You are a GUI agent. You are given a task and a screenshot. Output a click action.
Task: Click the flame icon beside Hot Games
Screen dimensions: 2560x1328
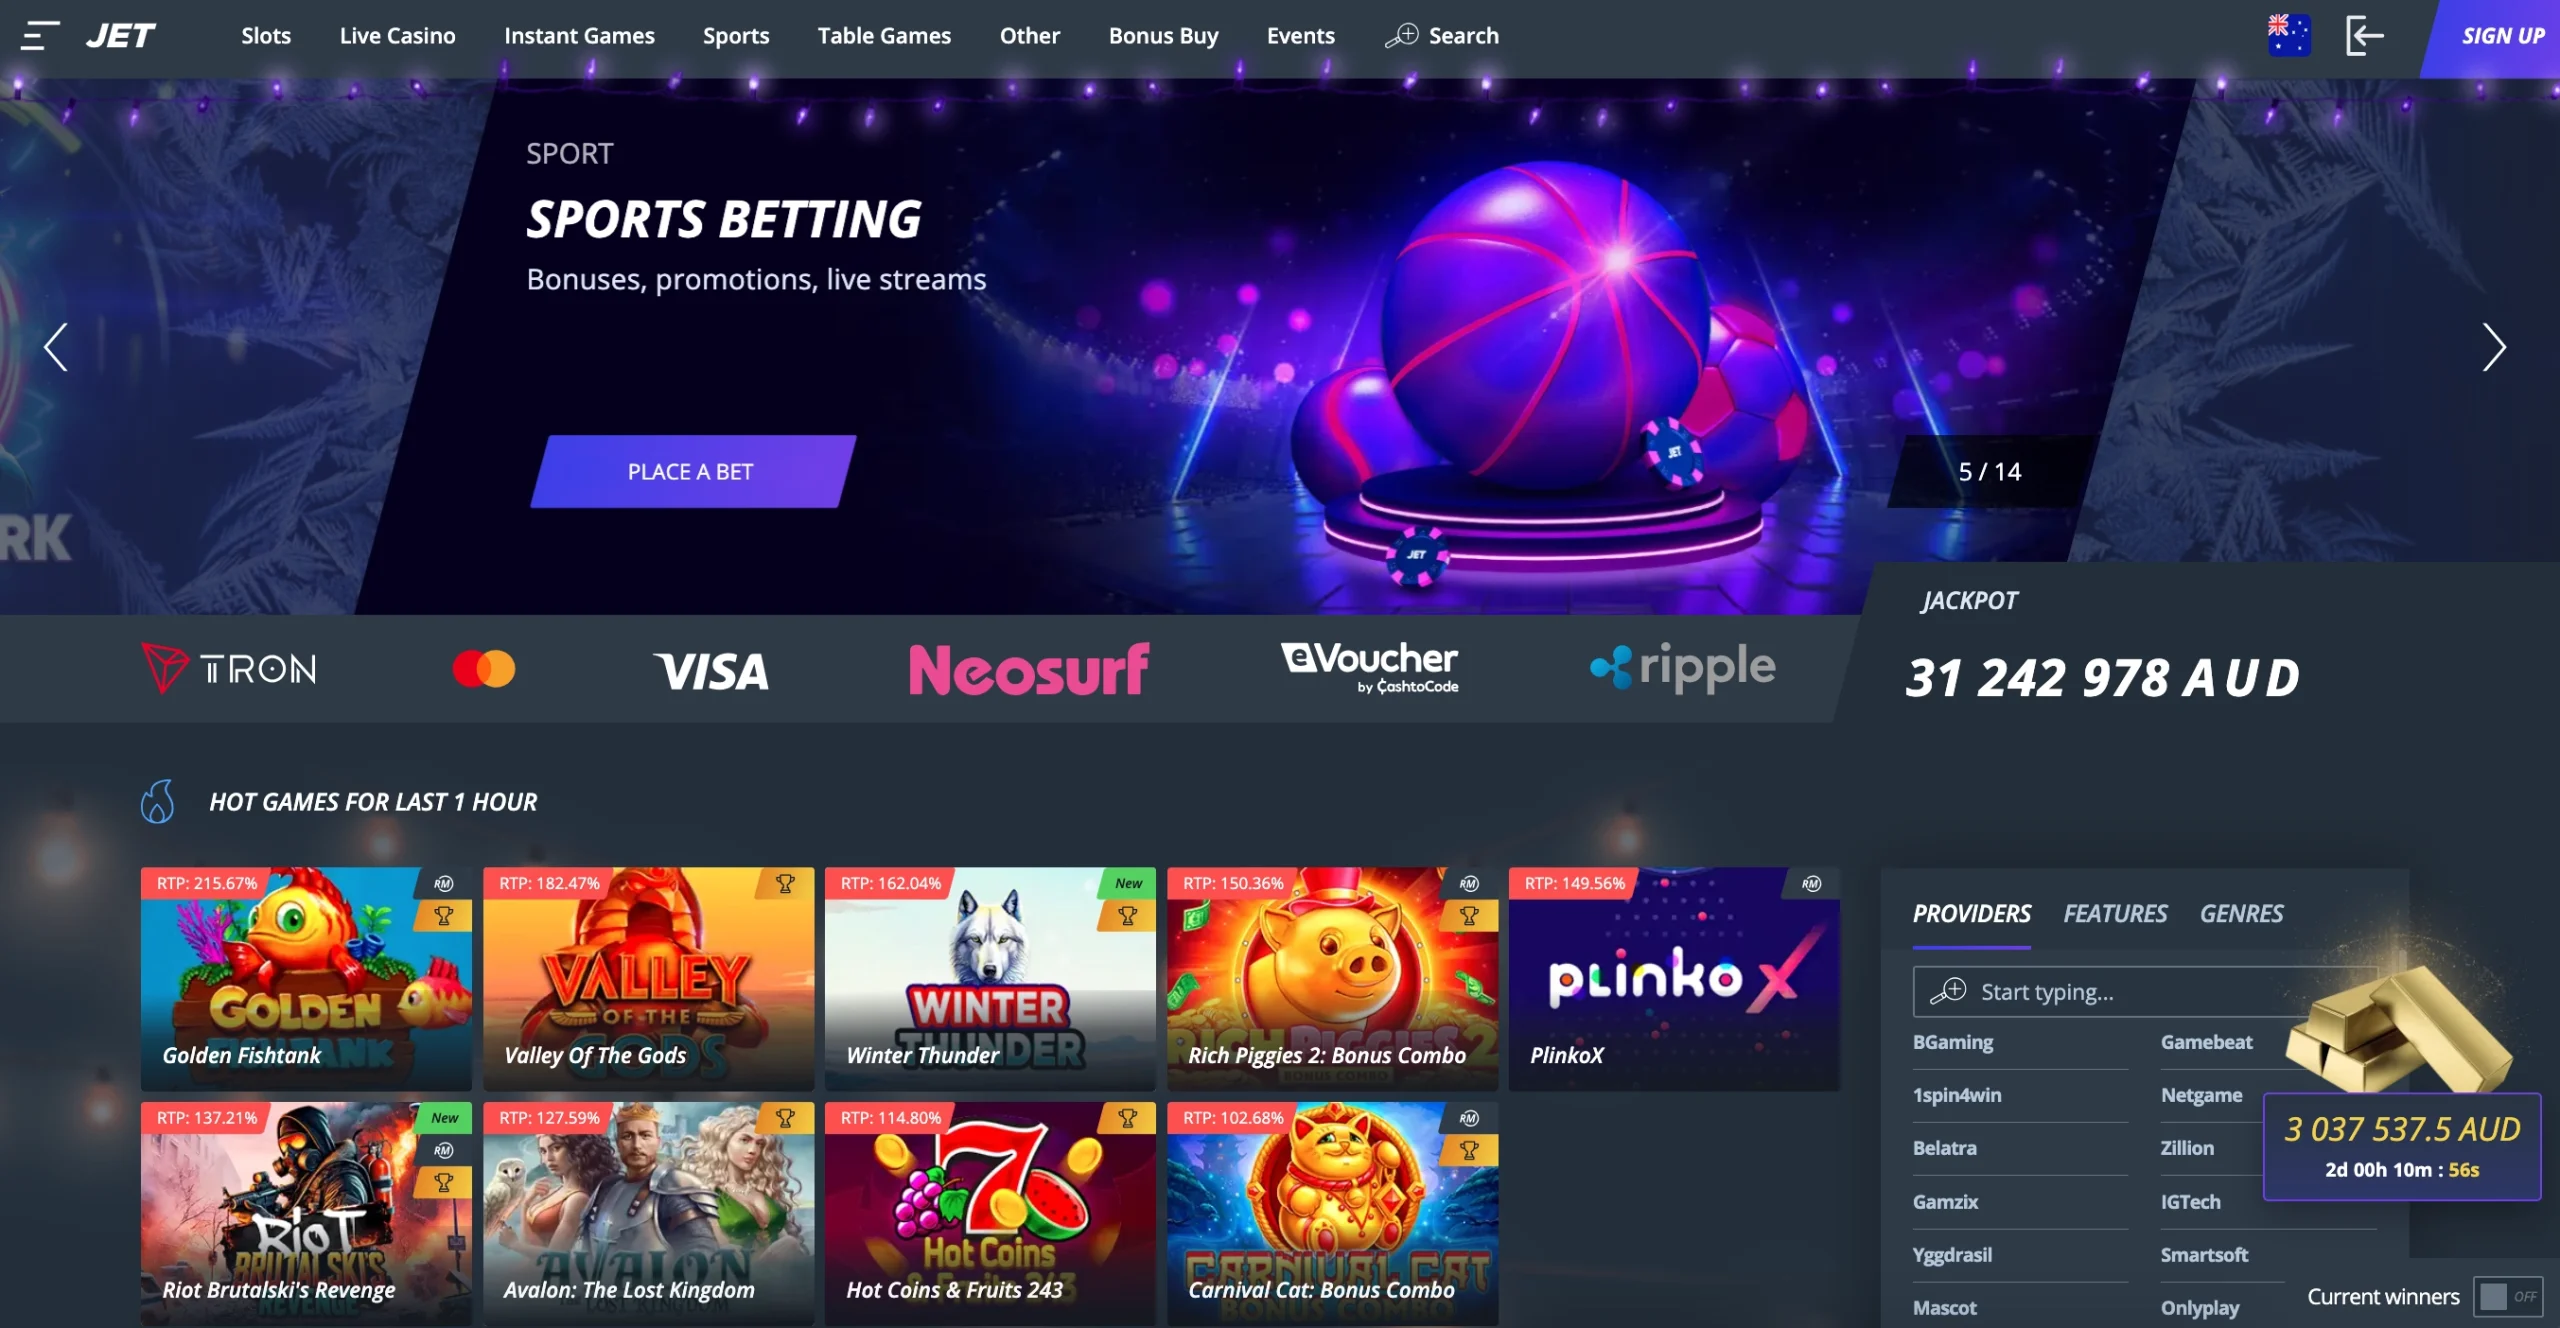(158, 802)
